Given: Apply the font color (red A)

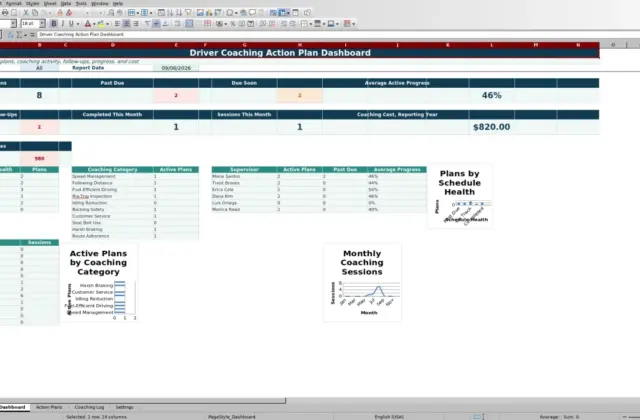Looking at the screenshot, I should [x=88, y=24].
